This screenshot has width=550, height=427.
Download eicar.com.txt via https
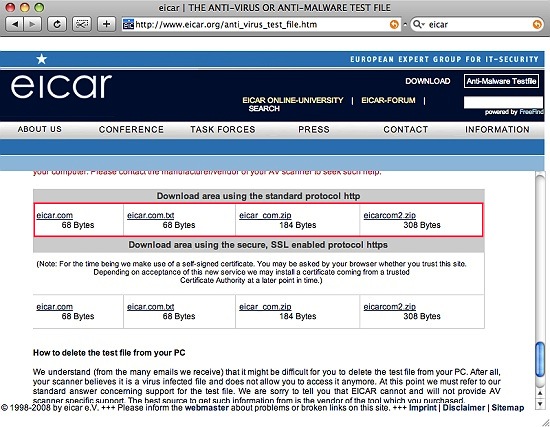[x=150, y=307]
